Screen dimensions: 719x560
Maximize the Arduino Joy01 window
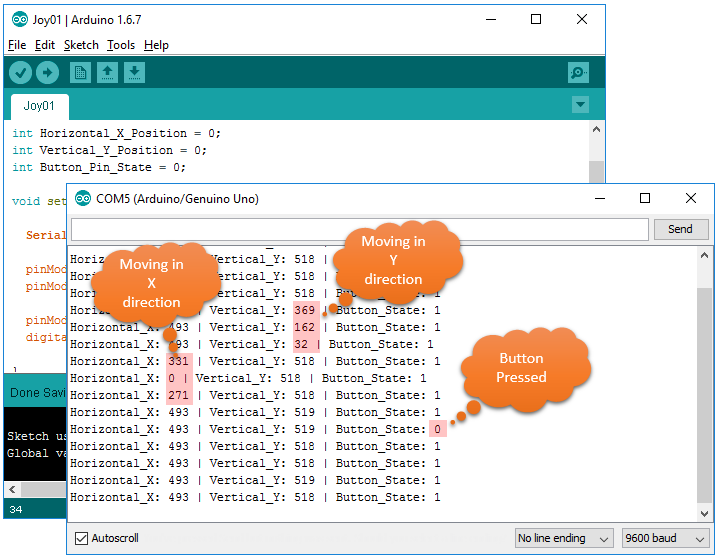coord(536,19)
